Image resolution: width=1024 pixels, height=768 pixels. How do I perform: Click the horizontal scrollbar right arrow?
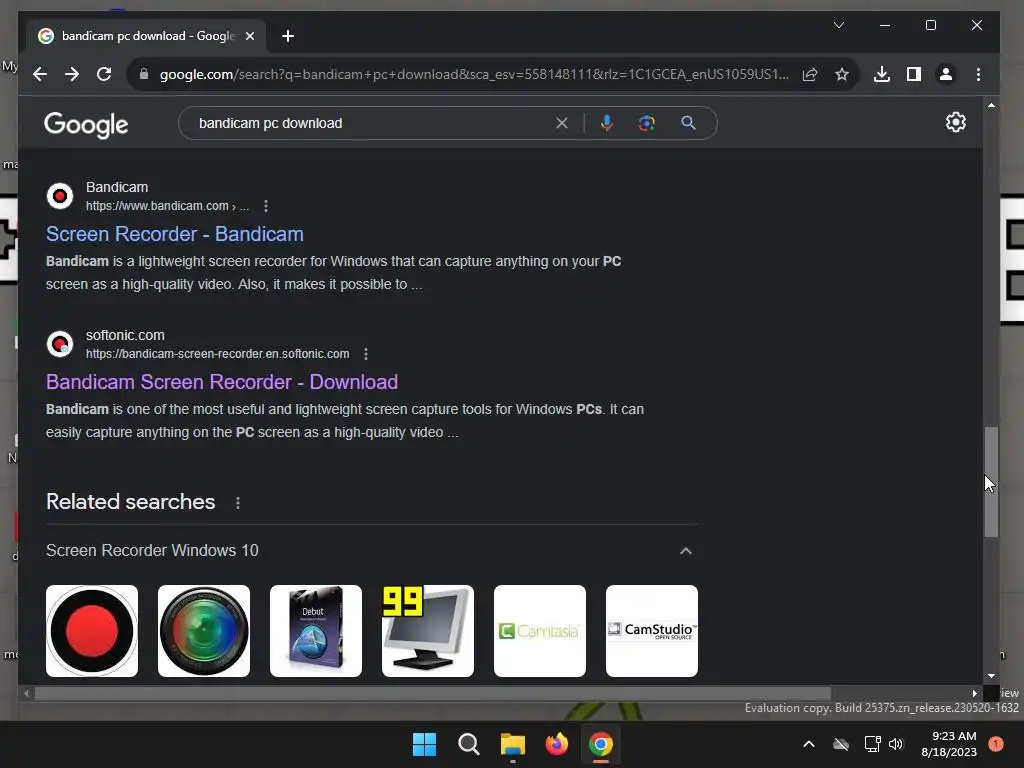coord(975,694)
